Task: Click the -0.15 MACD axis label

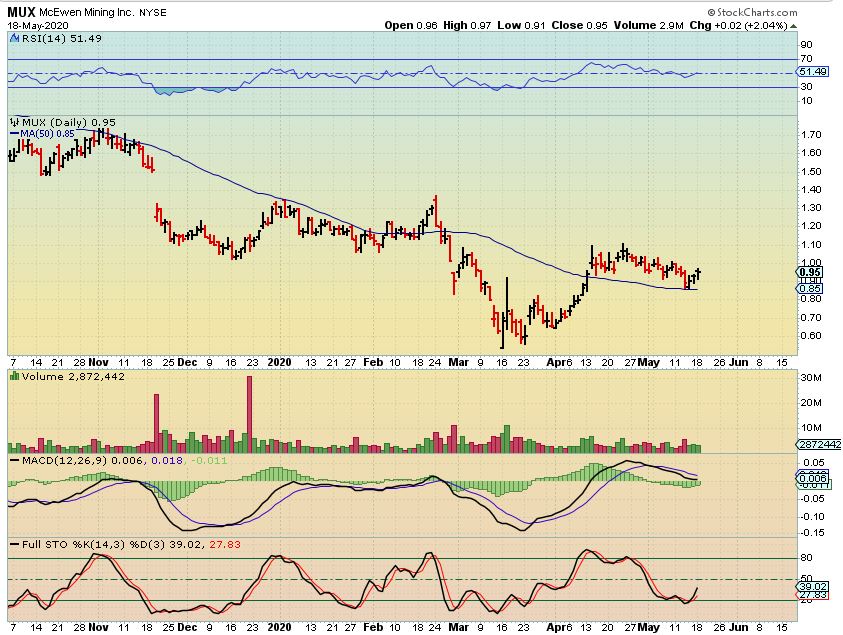Action: point(812,533)
